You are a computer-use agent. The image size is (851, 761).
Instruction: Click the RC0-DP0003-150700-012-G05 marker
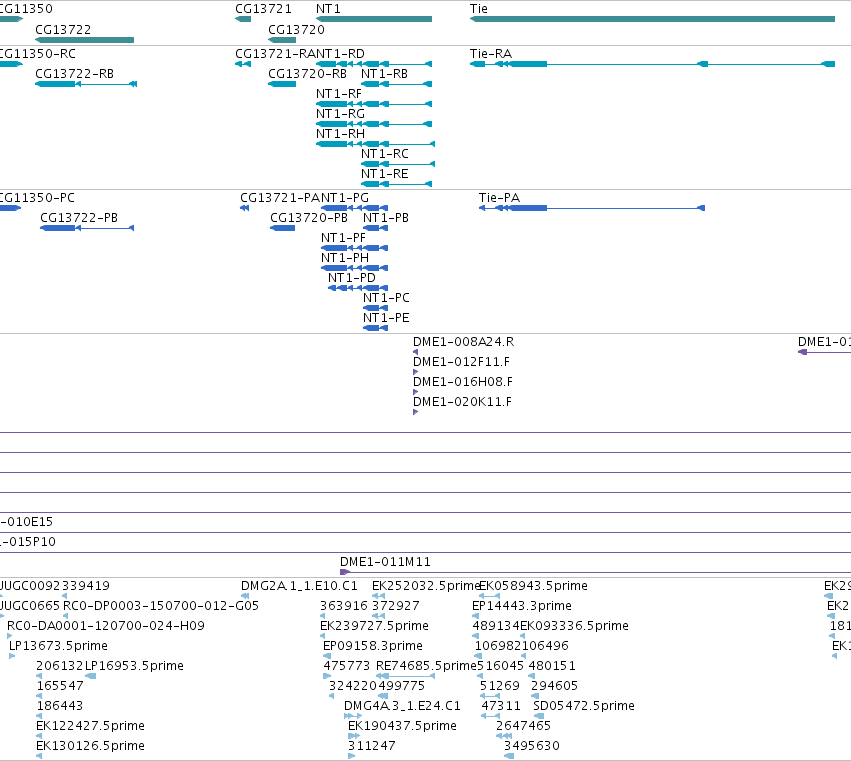(x=66, y=616)
